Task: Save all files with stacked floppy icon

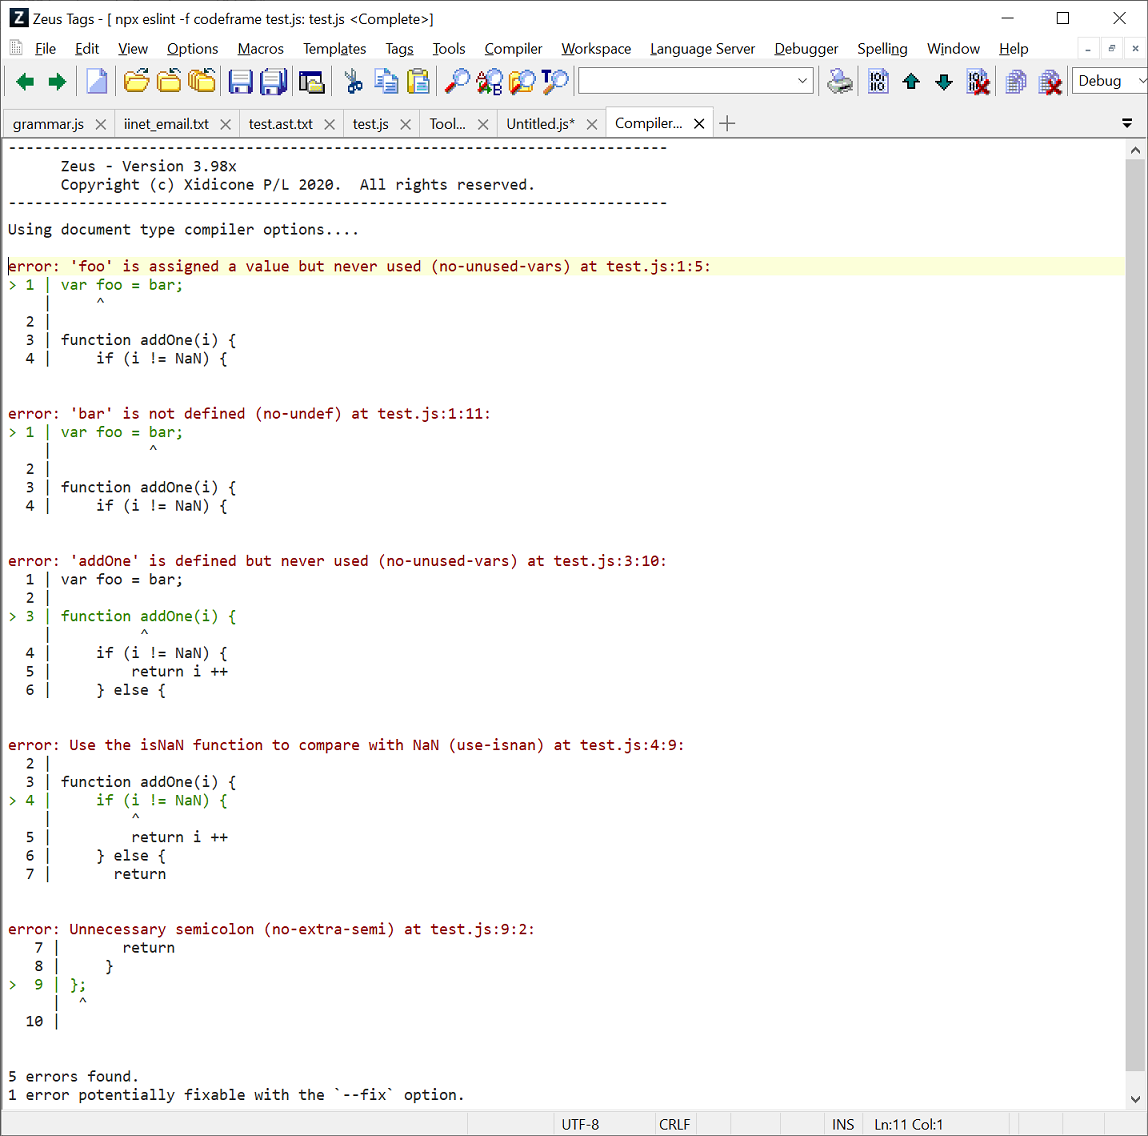Action: click(274, 81)
